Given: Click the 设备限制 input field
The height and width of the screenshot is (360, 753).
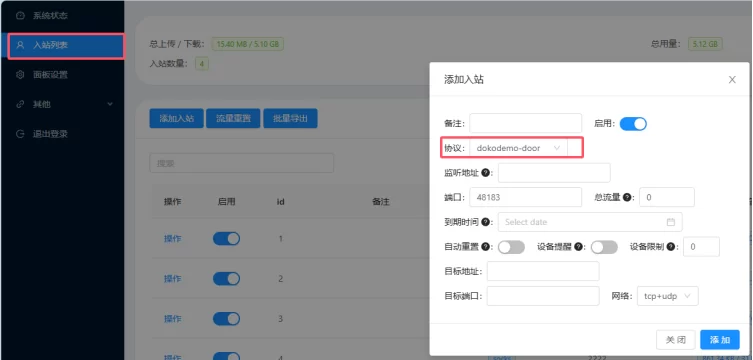Looking at the screenshot, I should (701, 247).
